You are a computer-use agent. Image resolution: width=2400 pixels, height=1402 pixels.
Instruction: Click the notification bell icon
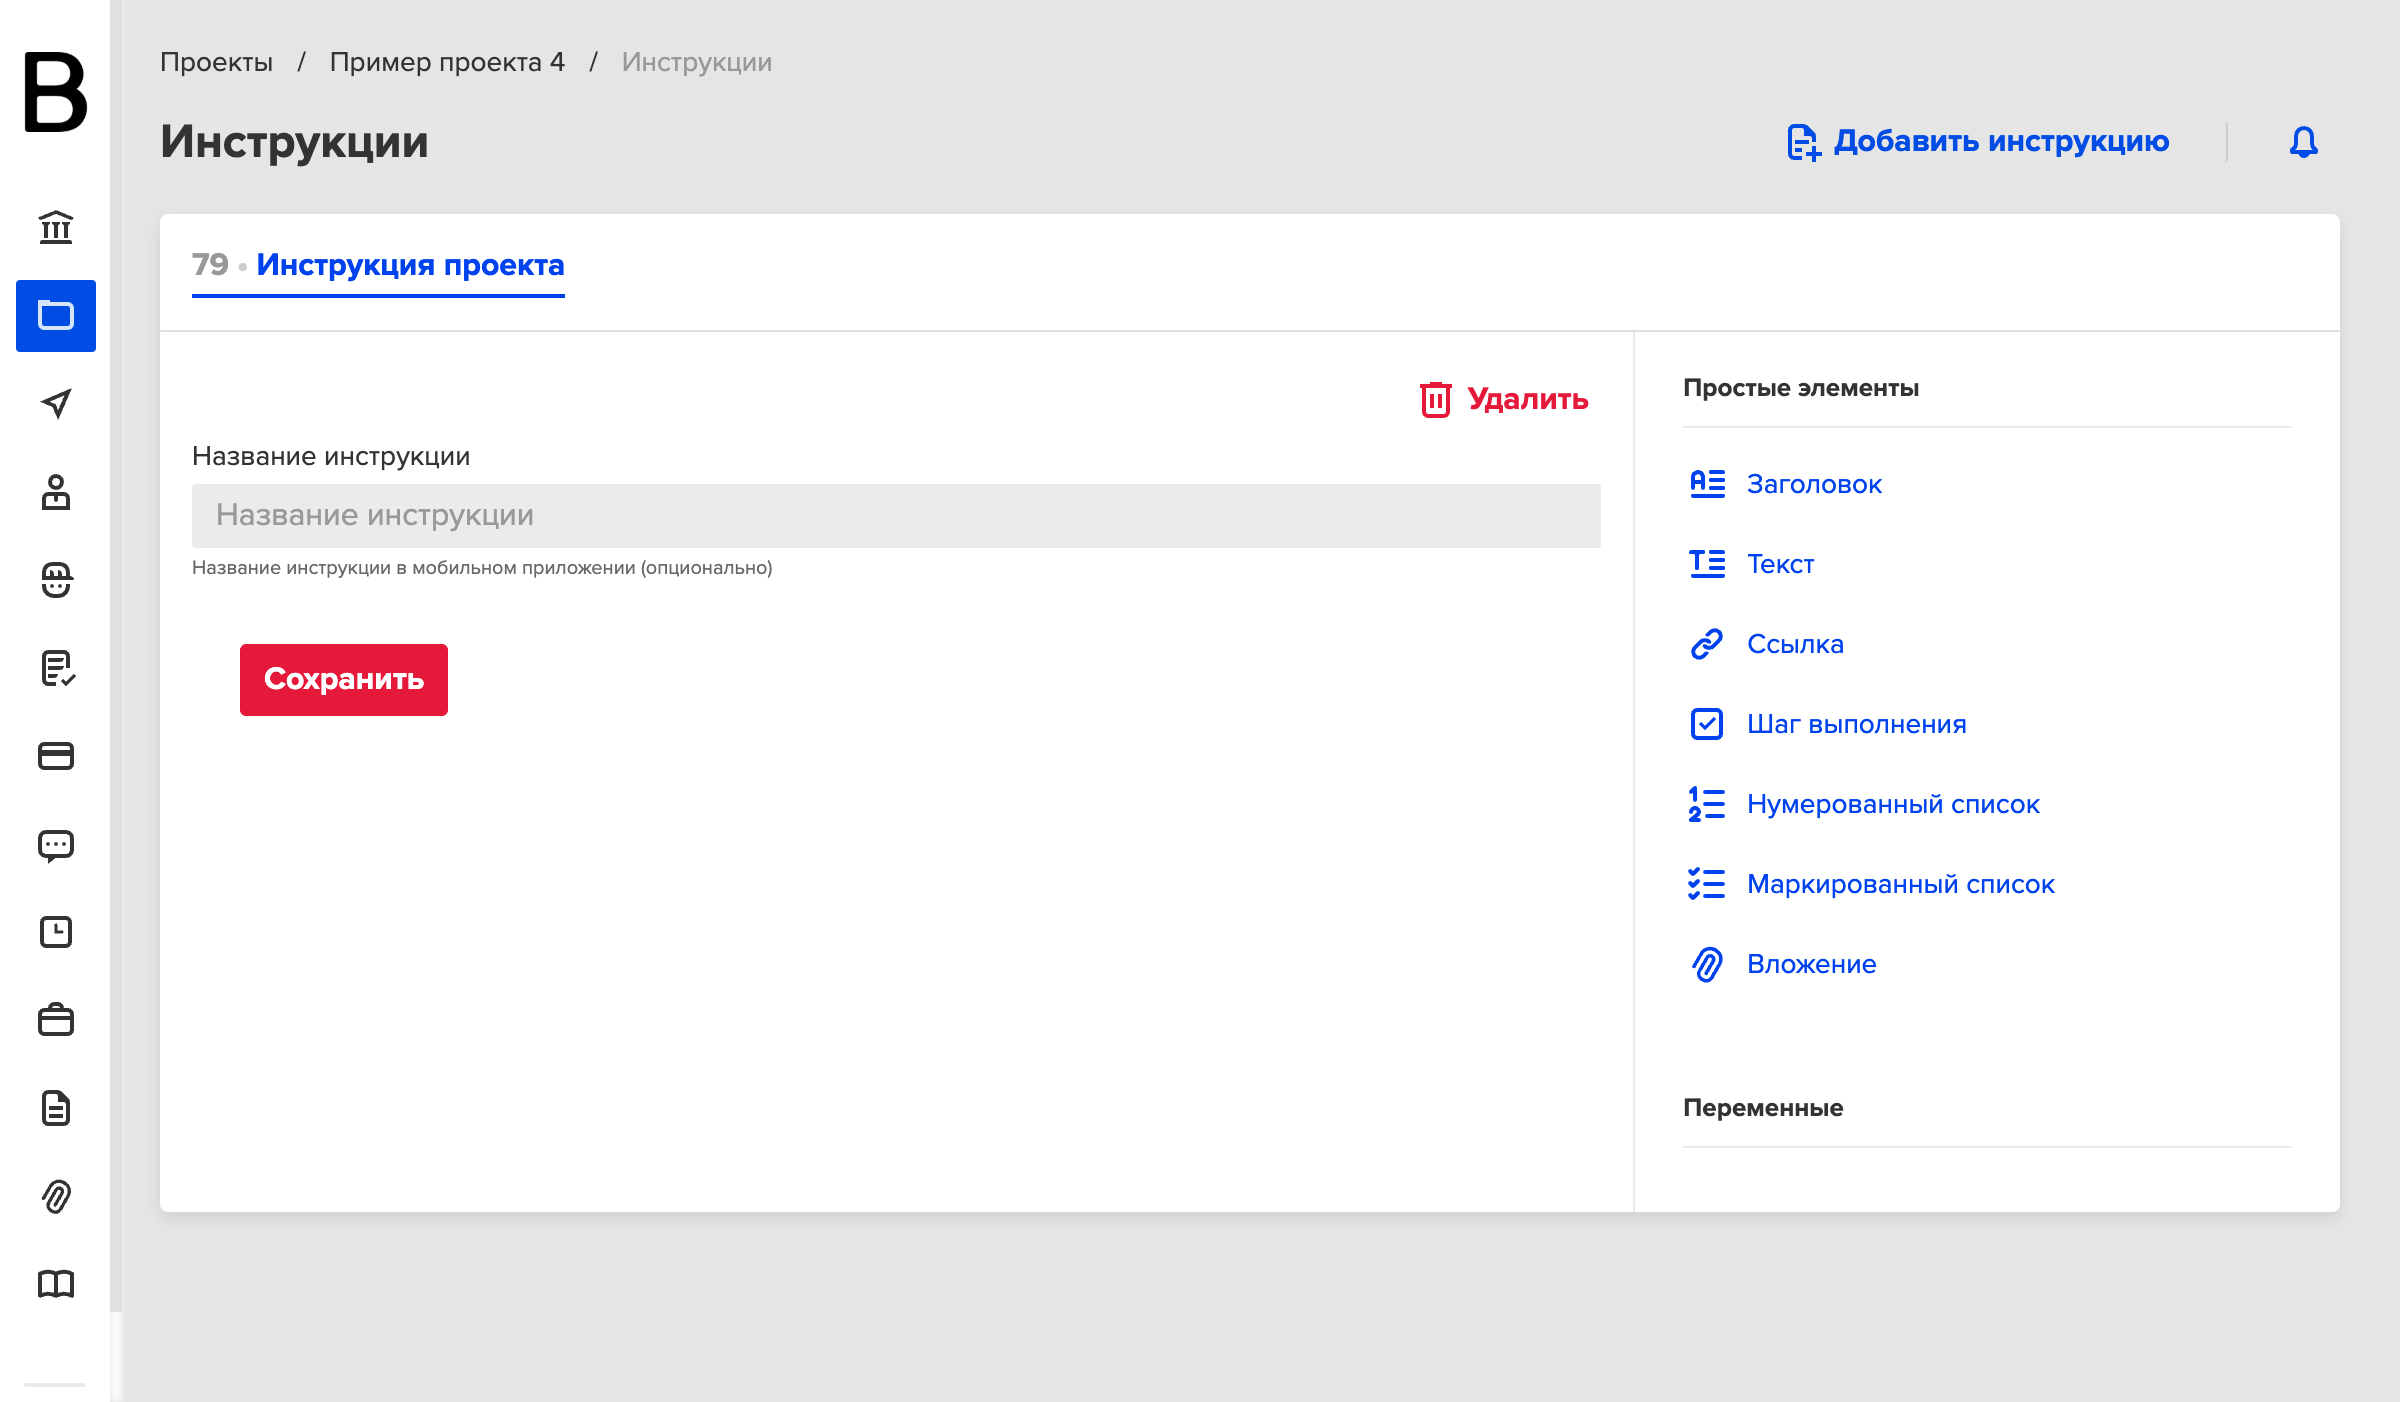tap(2304, 142)
